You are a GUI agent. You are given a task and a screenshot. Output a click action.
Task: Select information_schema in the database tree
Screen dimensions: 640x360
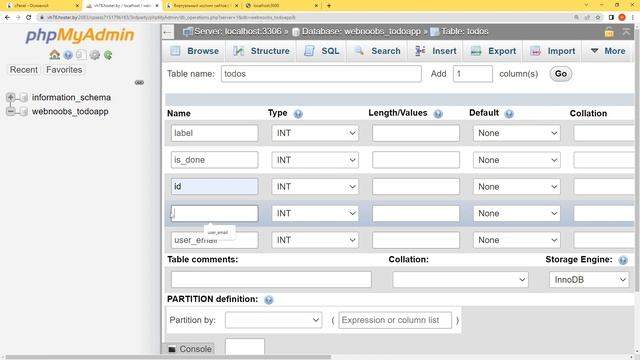coord(71,97)
